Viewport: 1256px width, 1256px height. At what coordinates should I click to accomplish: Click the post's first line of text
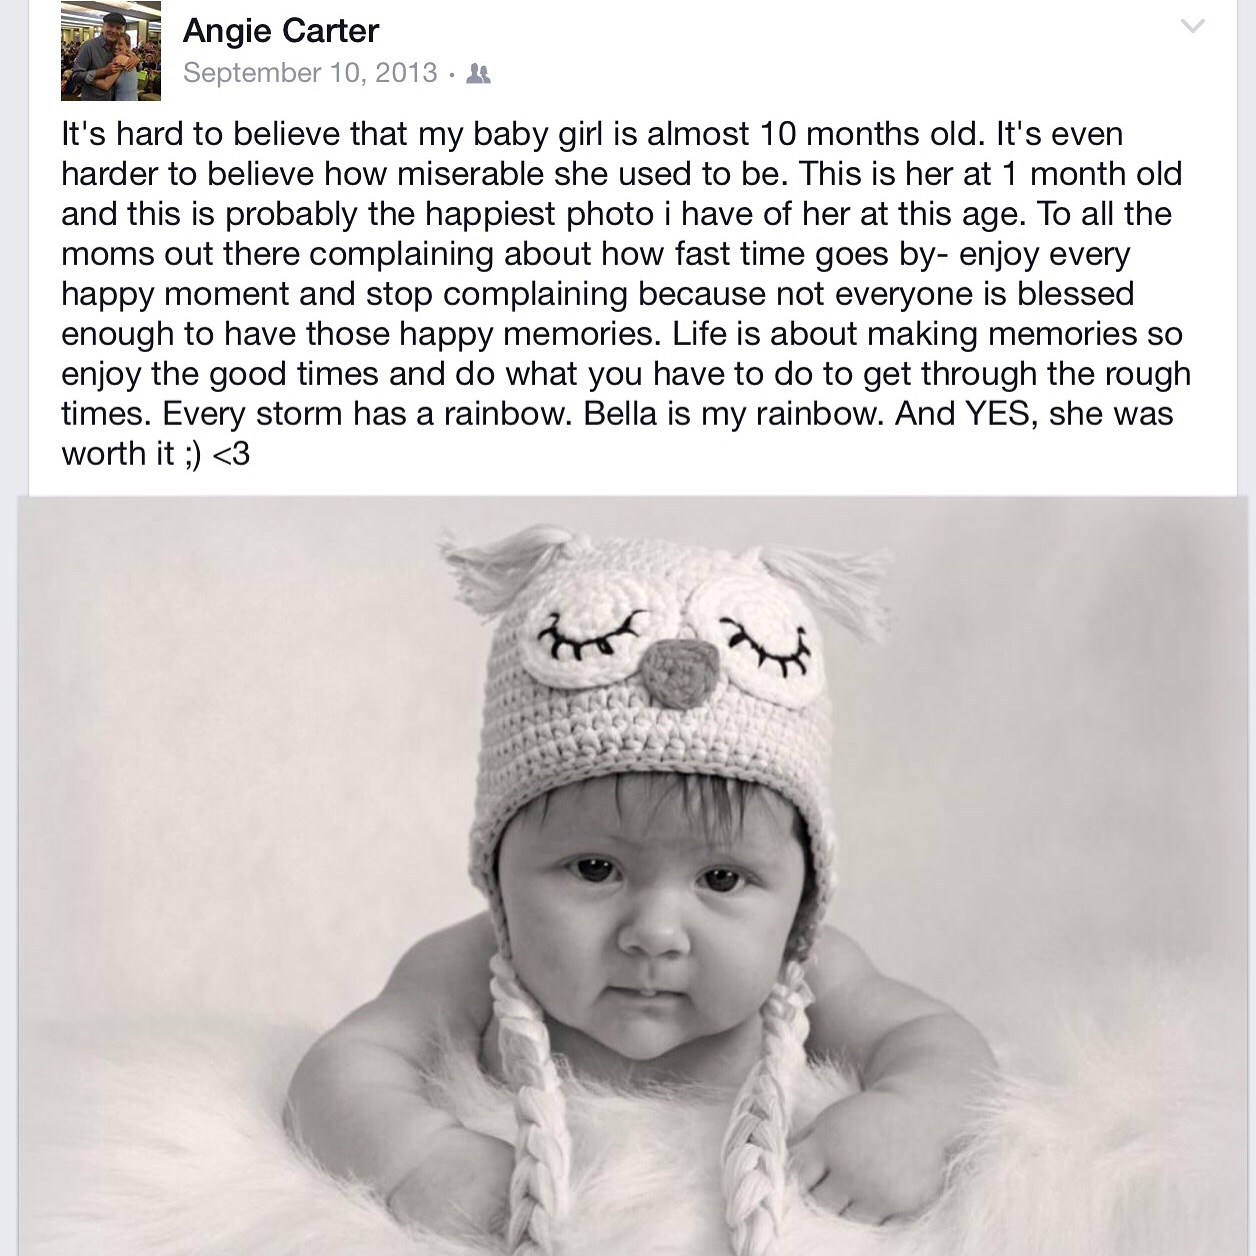click(592, 134)
